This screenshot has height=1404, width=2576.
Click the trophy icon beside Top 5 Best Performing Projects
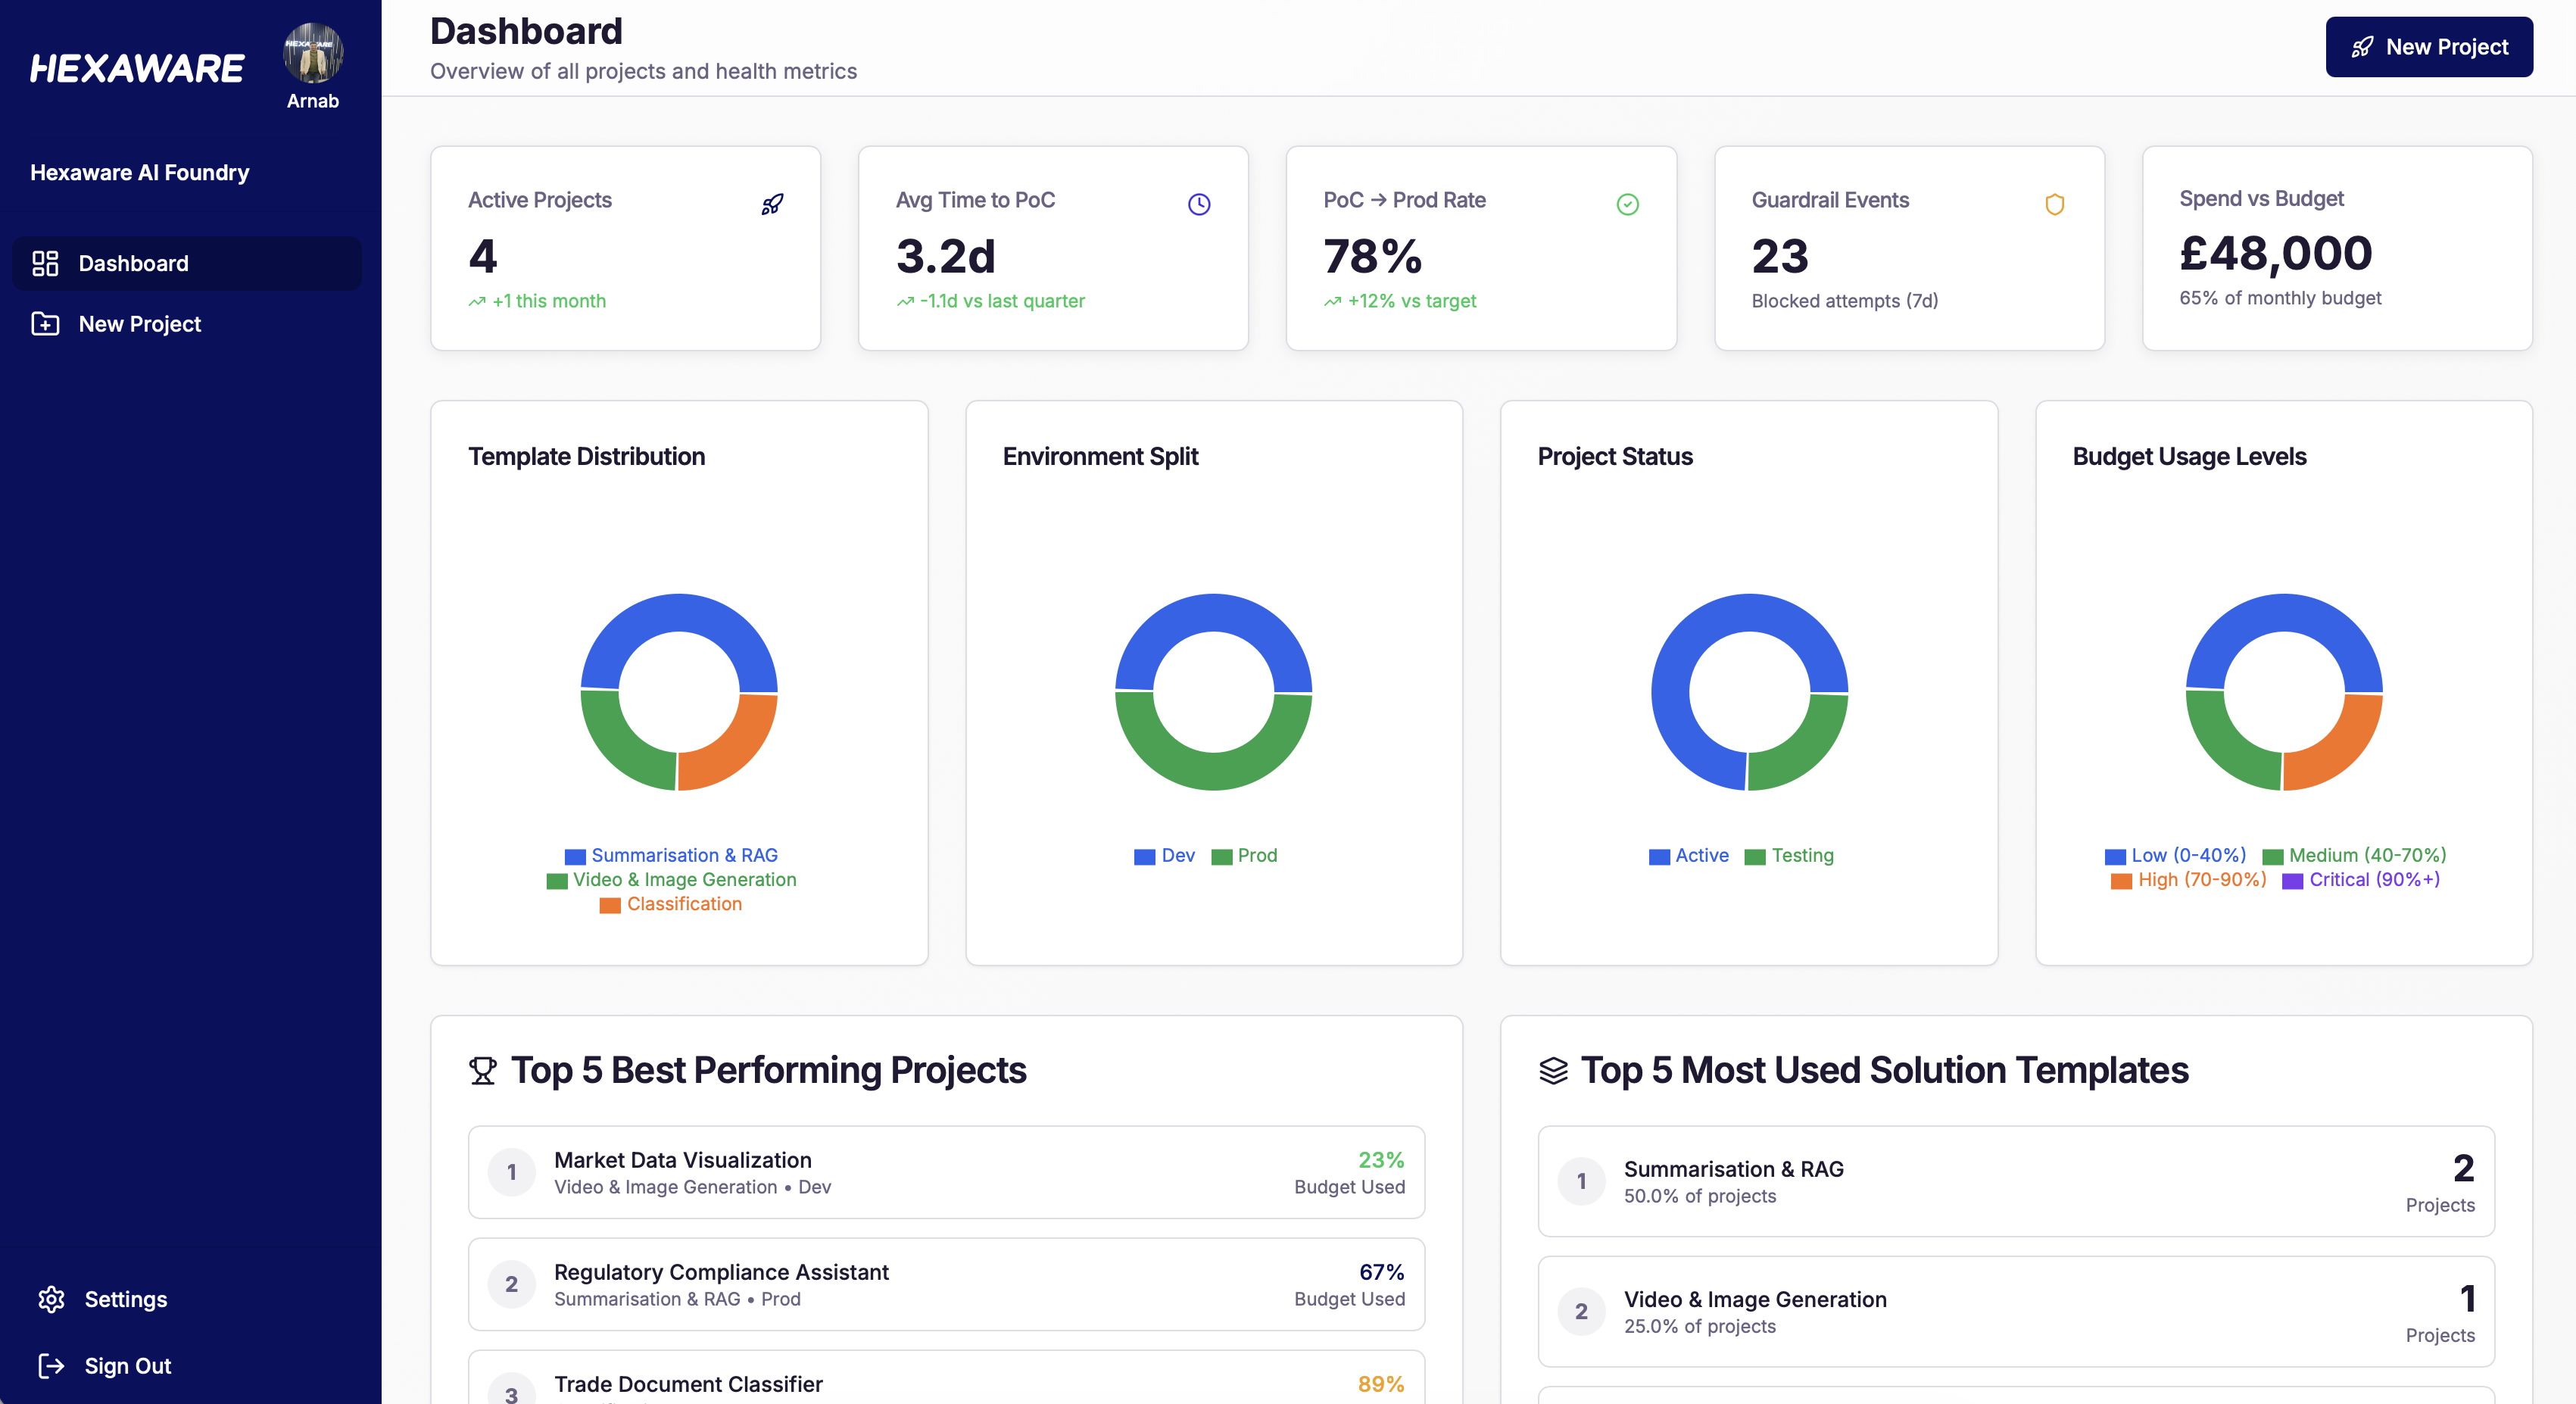[483, 1070]
